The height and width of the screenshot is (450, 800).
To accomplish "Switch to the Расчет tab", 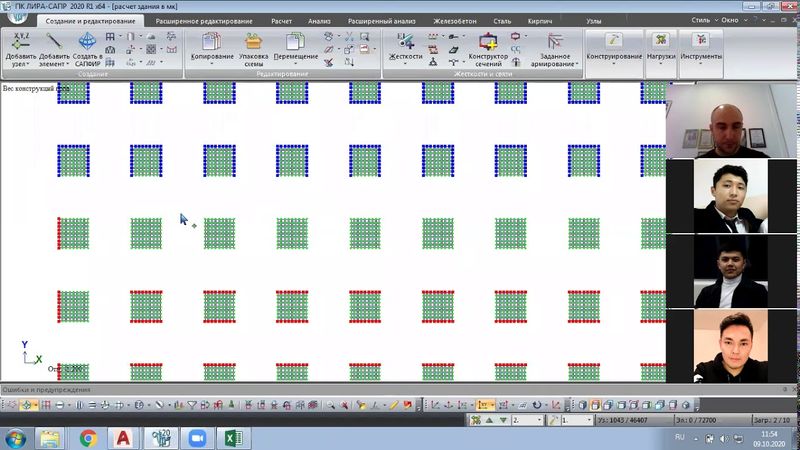I will [281, 20].
